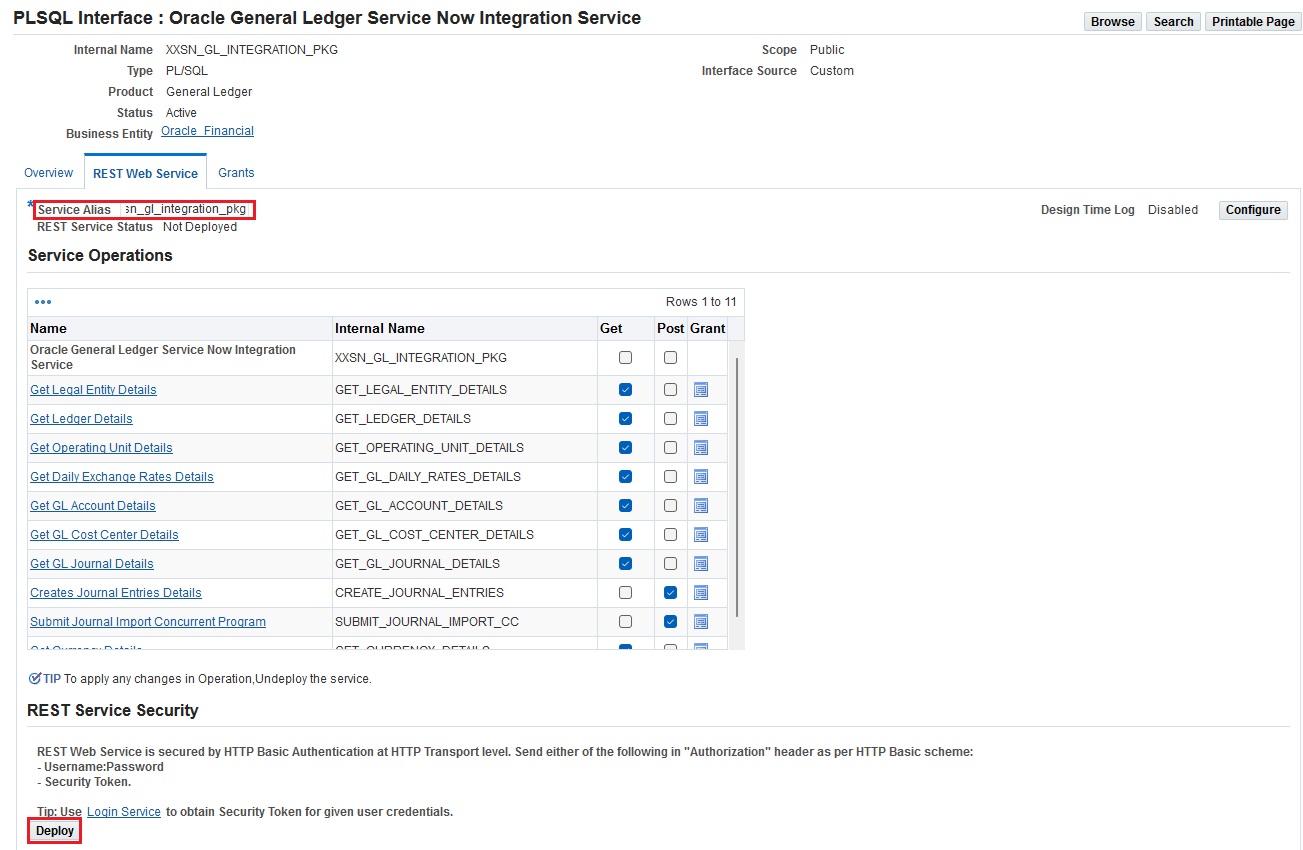Uncheck Post for CREATE_JOURNAL_ENTRIES

pyautogui.click(x=670, y=593)
